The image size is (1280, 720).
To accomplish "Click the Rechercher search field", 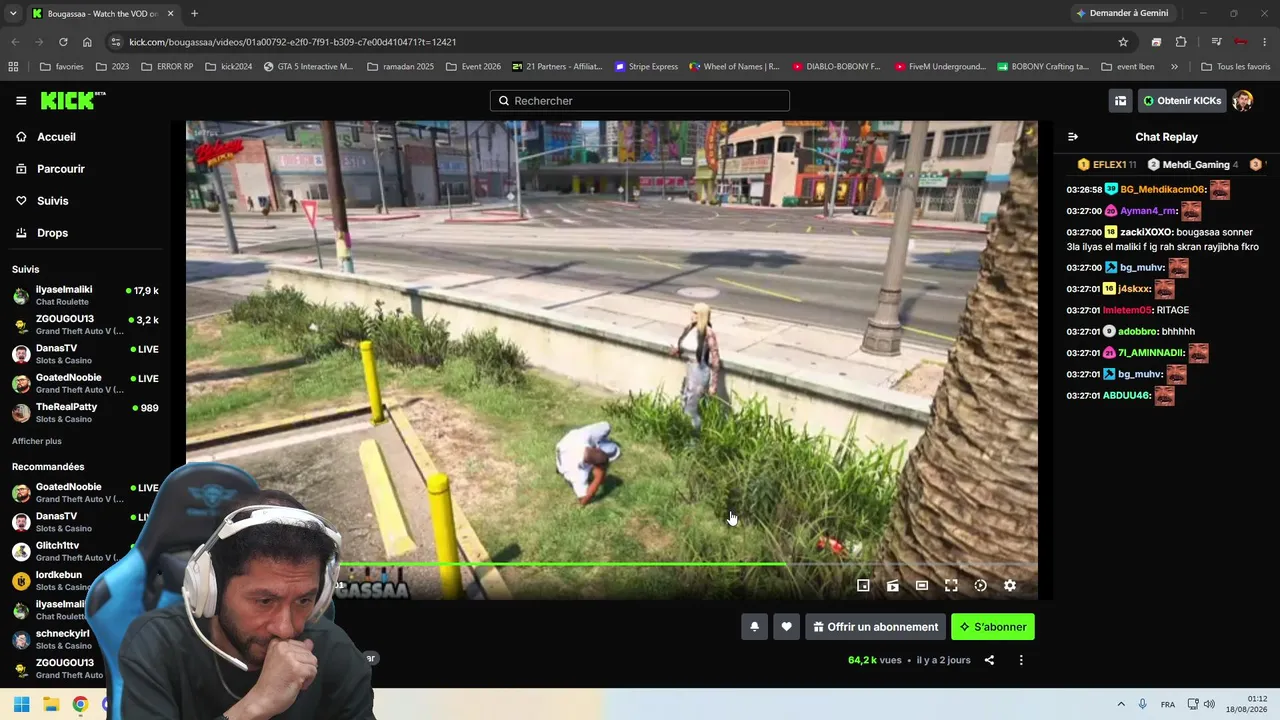I will [640, 101].
